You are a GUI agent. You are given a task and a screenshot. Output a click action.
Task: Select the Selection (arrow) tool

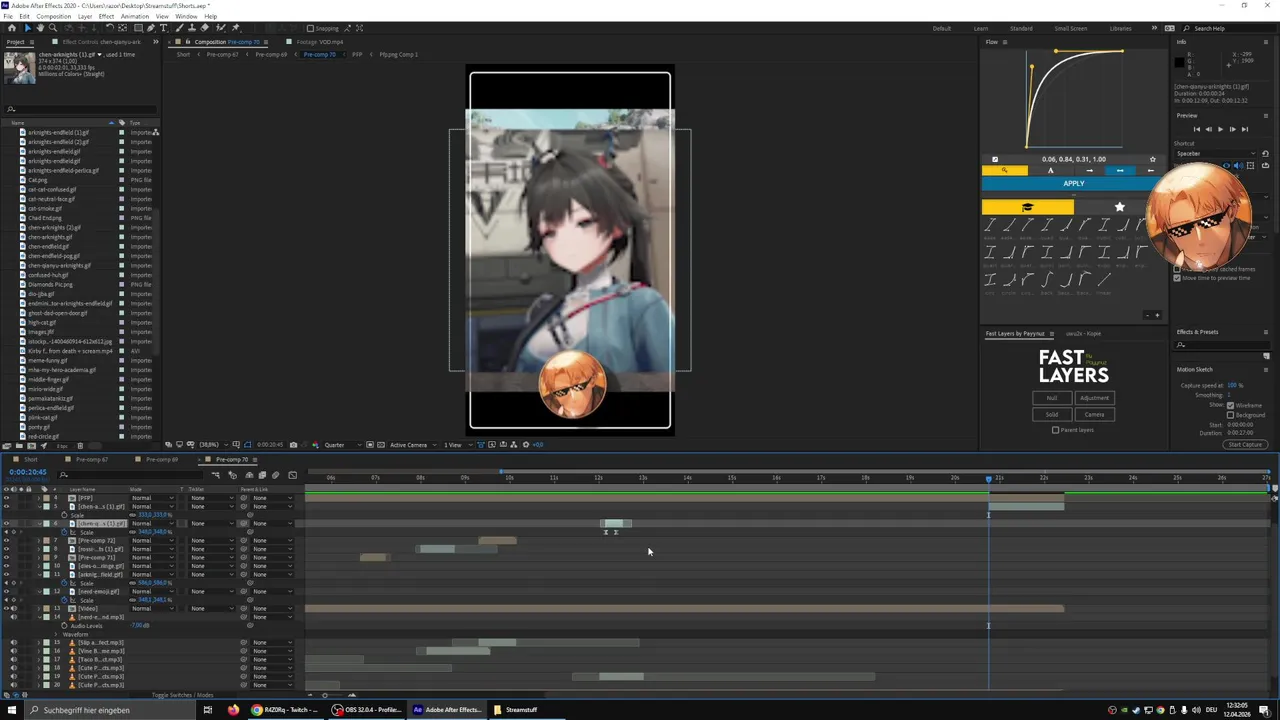(28, 28)
